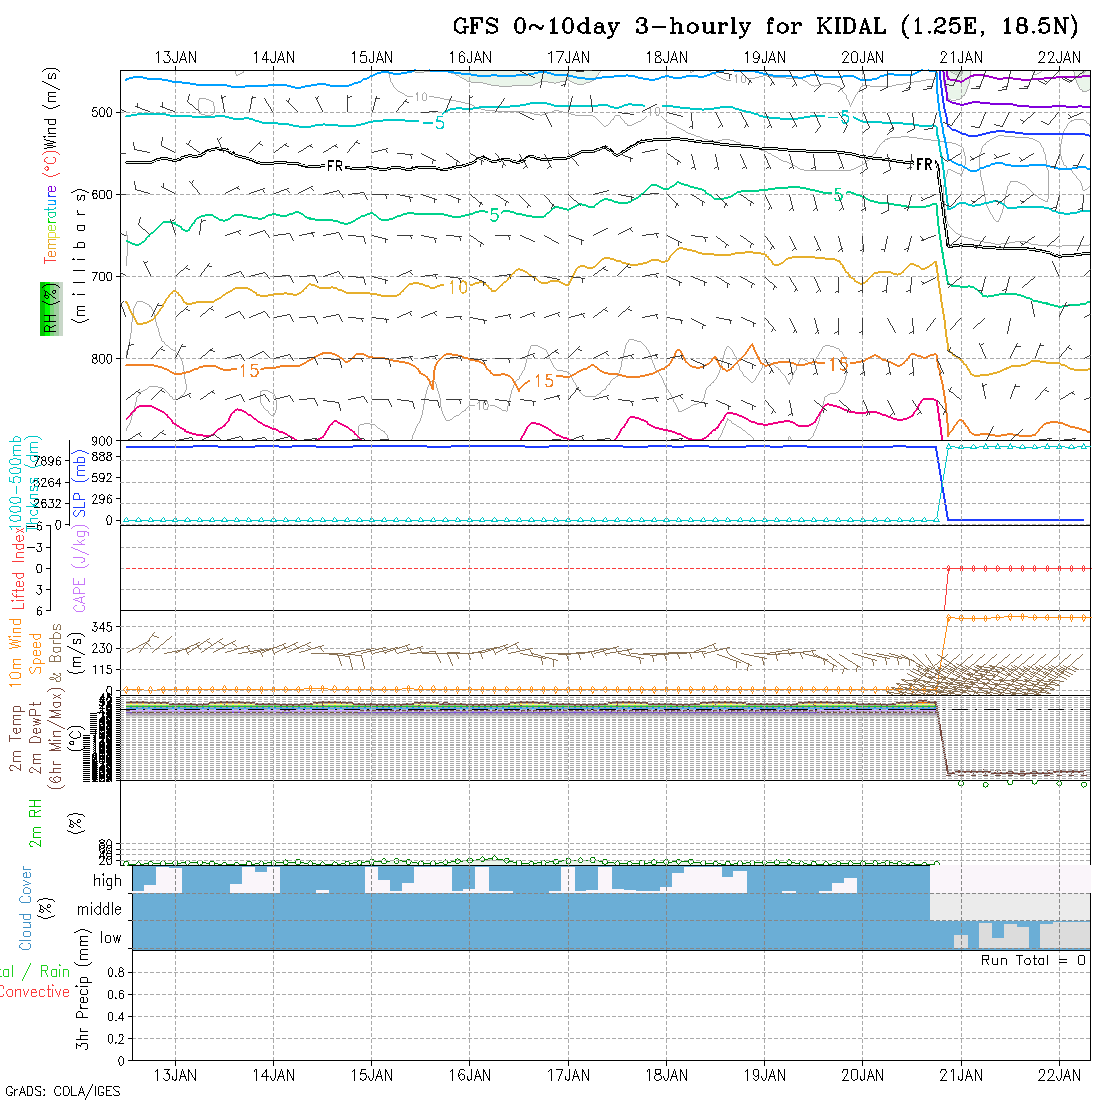Select the 13JAN label on top axis
The width and height of the screenshot is (1100, 1100).
[x=176, y=57]
